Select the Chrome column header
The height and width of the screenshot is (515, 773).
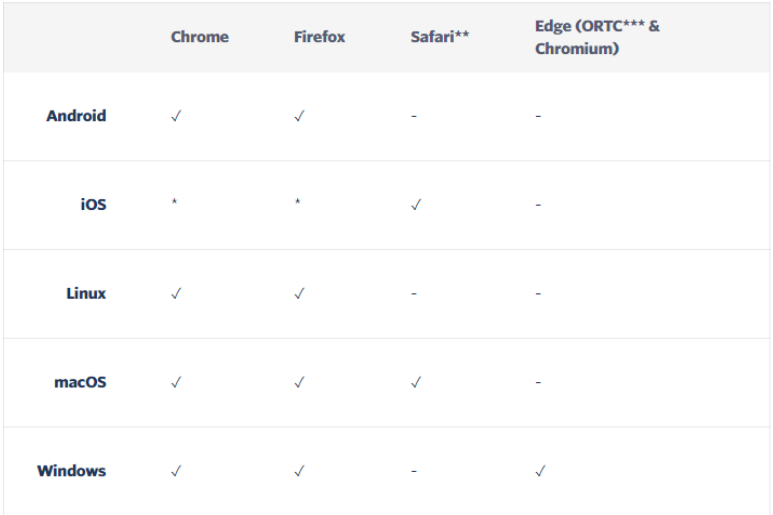click(199, 37)
